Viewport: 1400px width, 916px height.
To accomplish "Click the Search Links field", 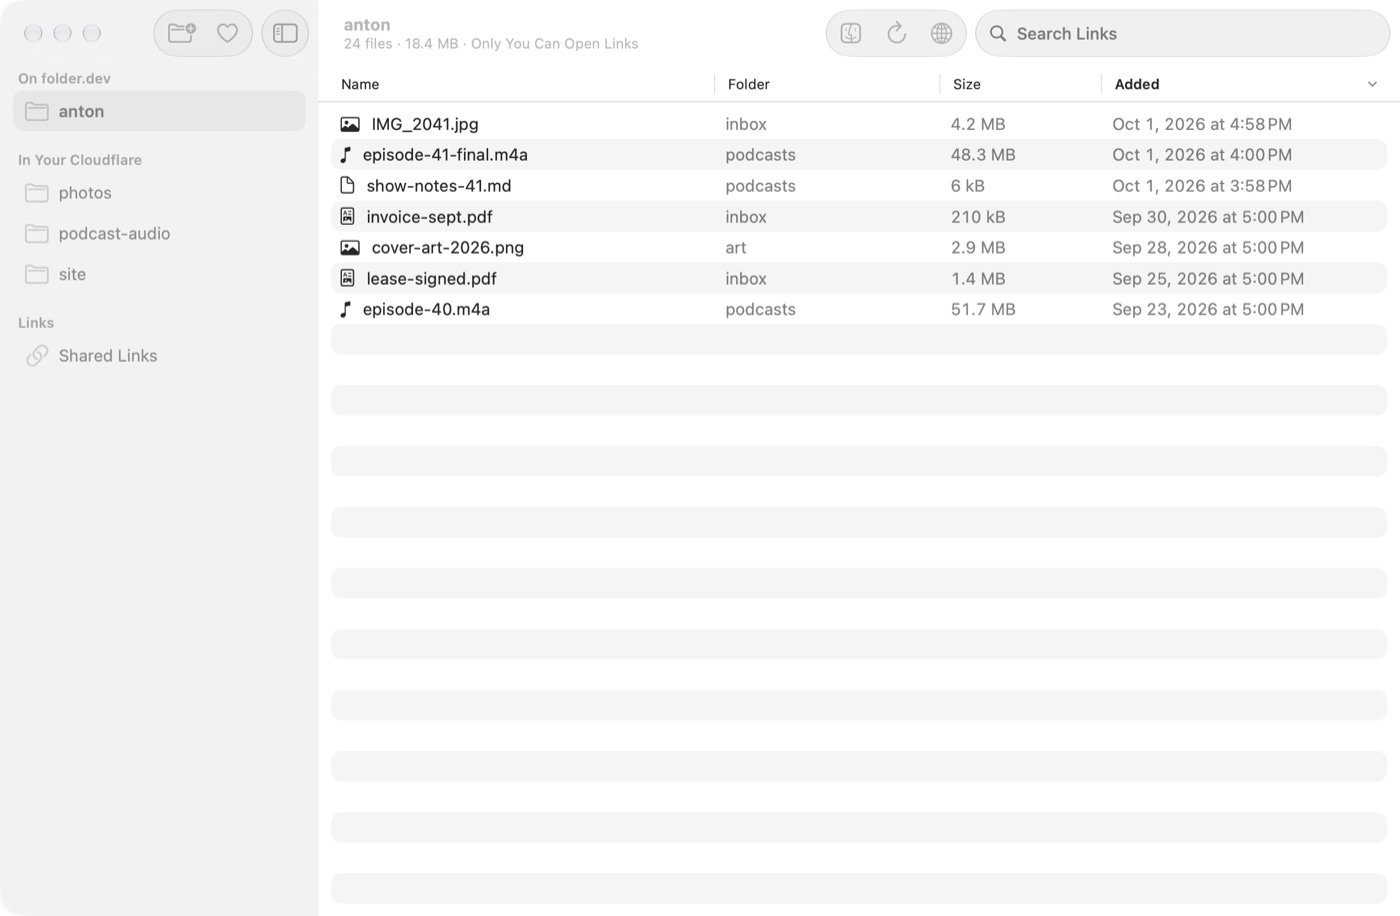I will [1182, 33].
